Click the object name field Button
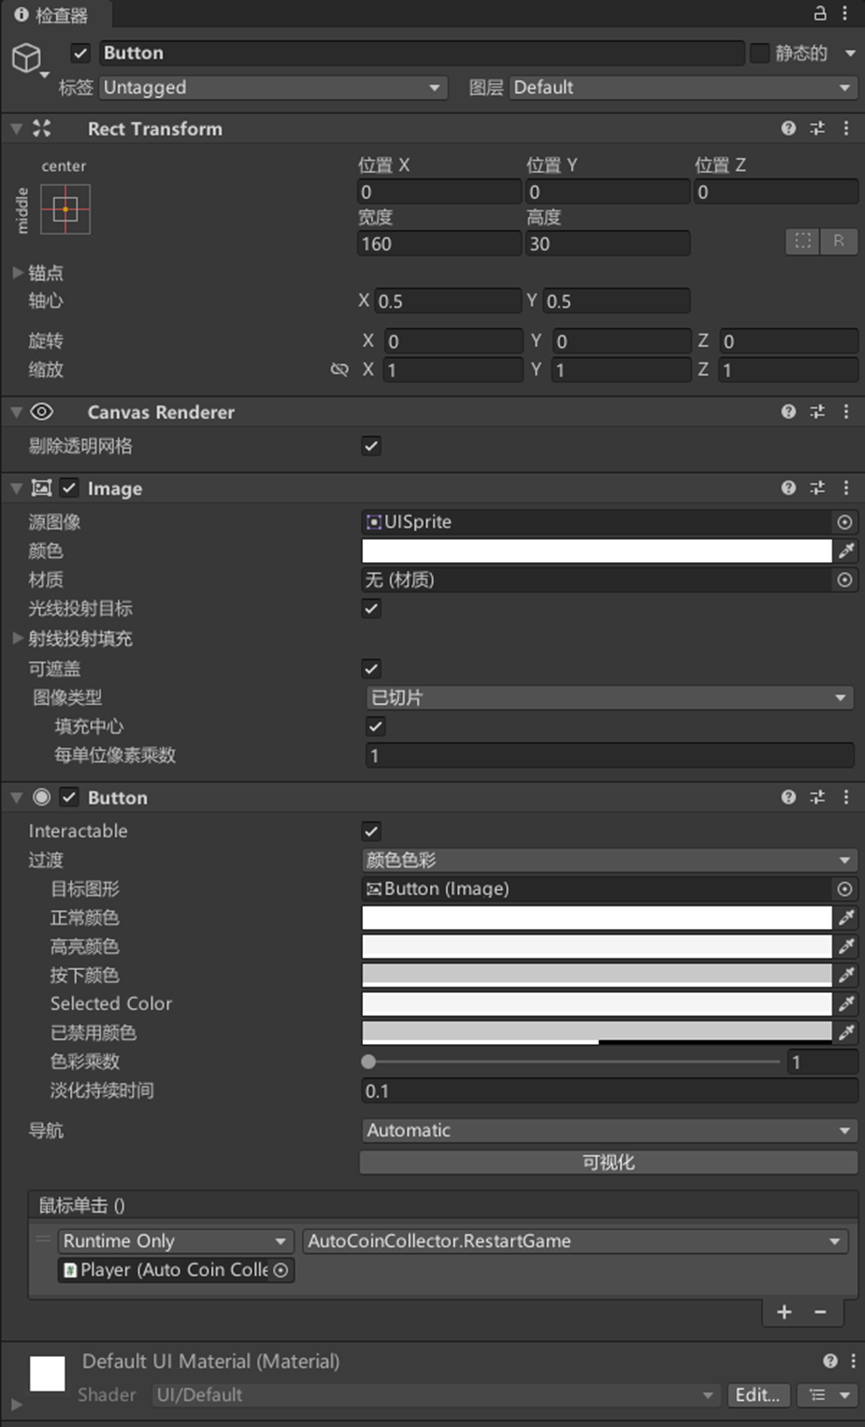Image resolution: width=865 pixels, height=1427 pixels. (x=422, y=53)
